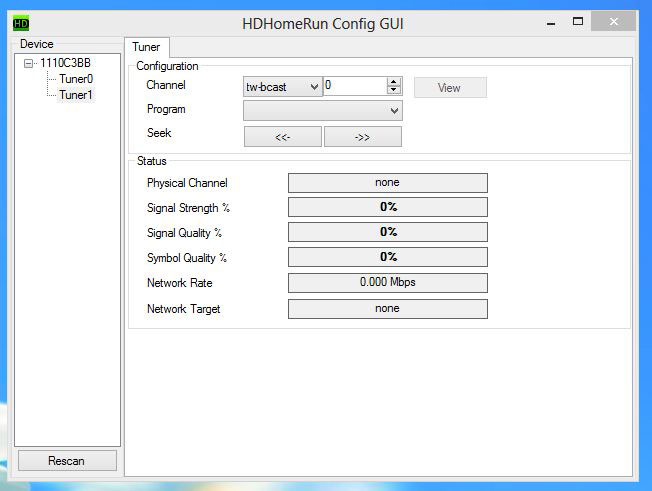Select the 1110C3BB device entry
652x491 pixels.
(65, 63)
